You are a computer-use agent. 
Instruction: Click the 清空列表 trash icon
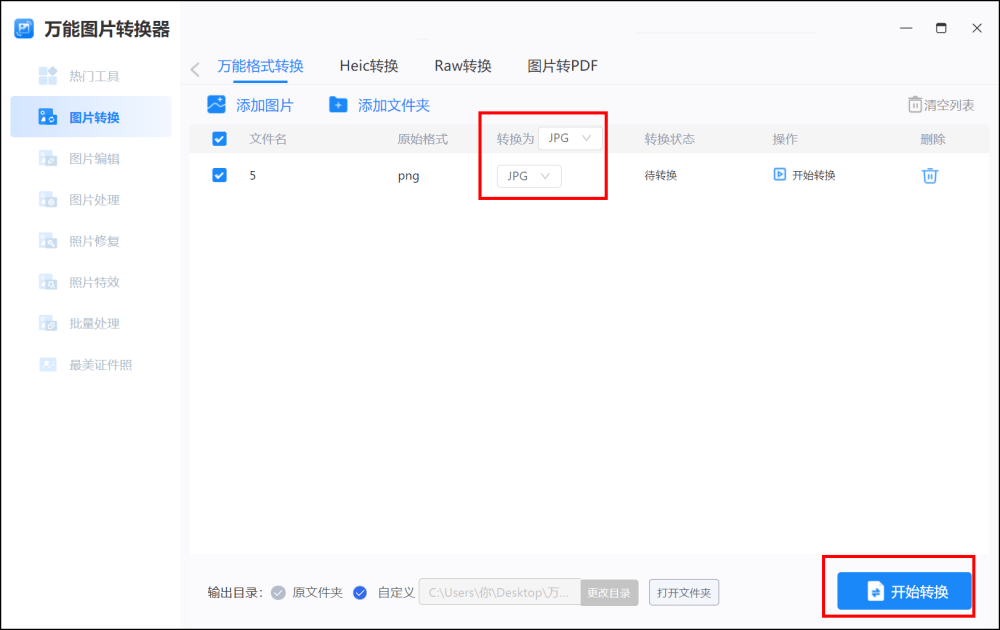915,105
